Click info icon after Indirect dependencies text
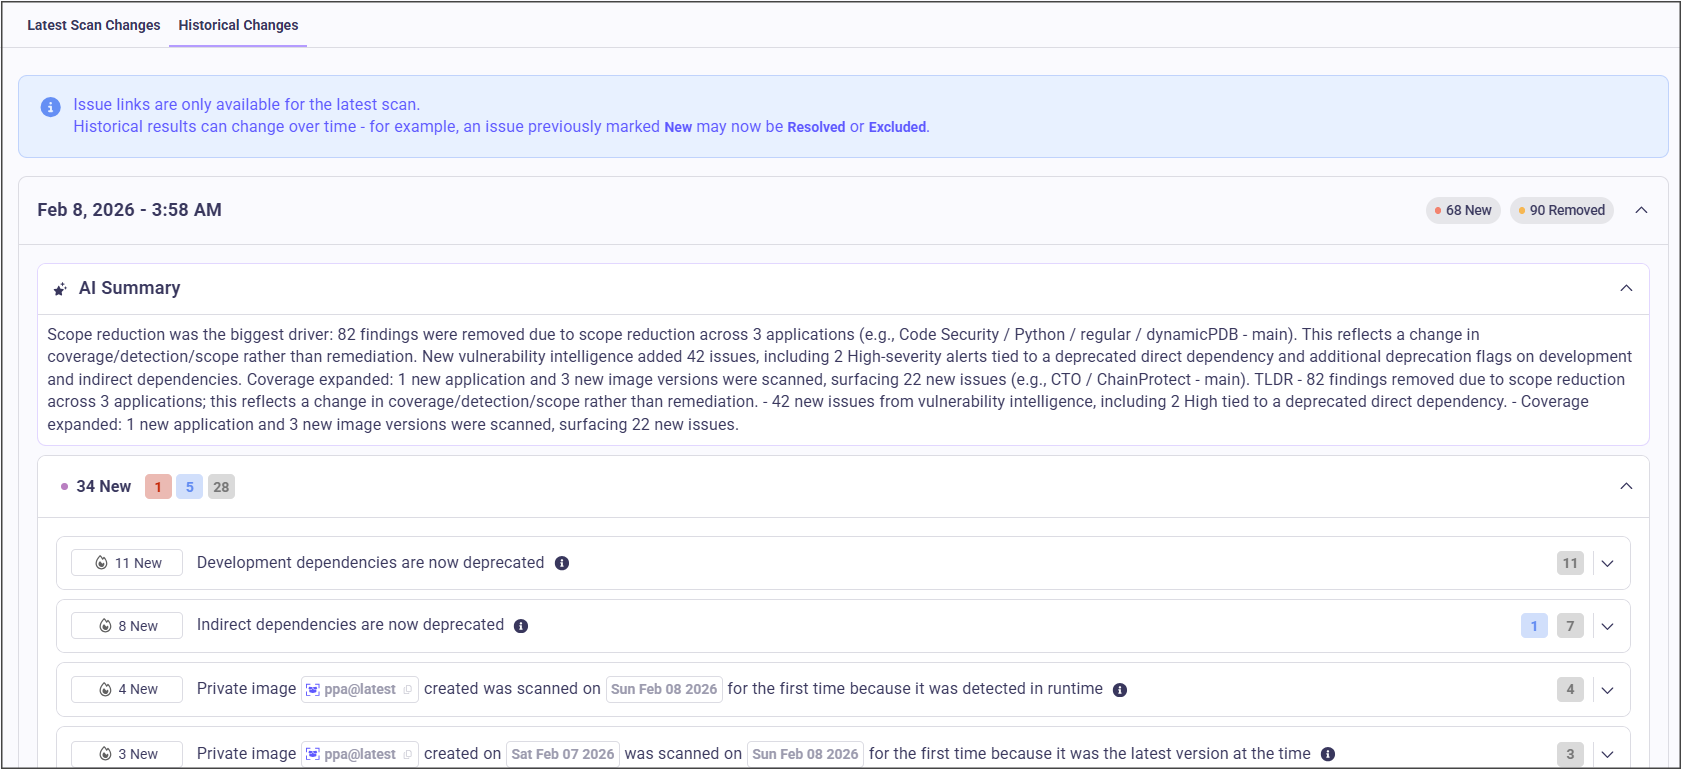The image size is (1681, 769). click(x=521, y=626)
